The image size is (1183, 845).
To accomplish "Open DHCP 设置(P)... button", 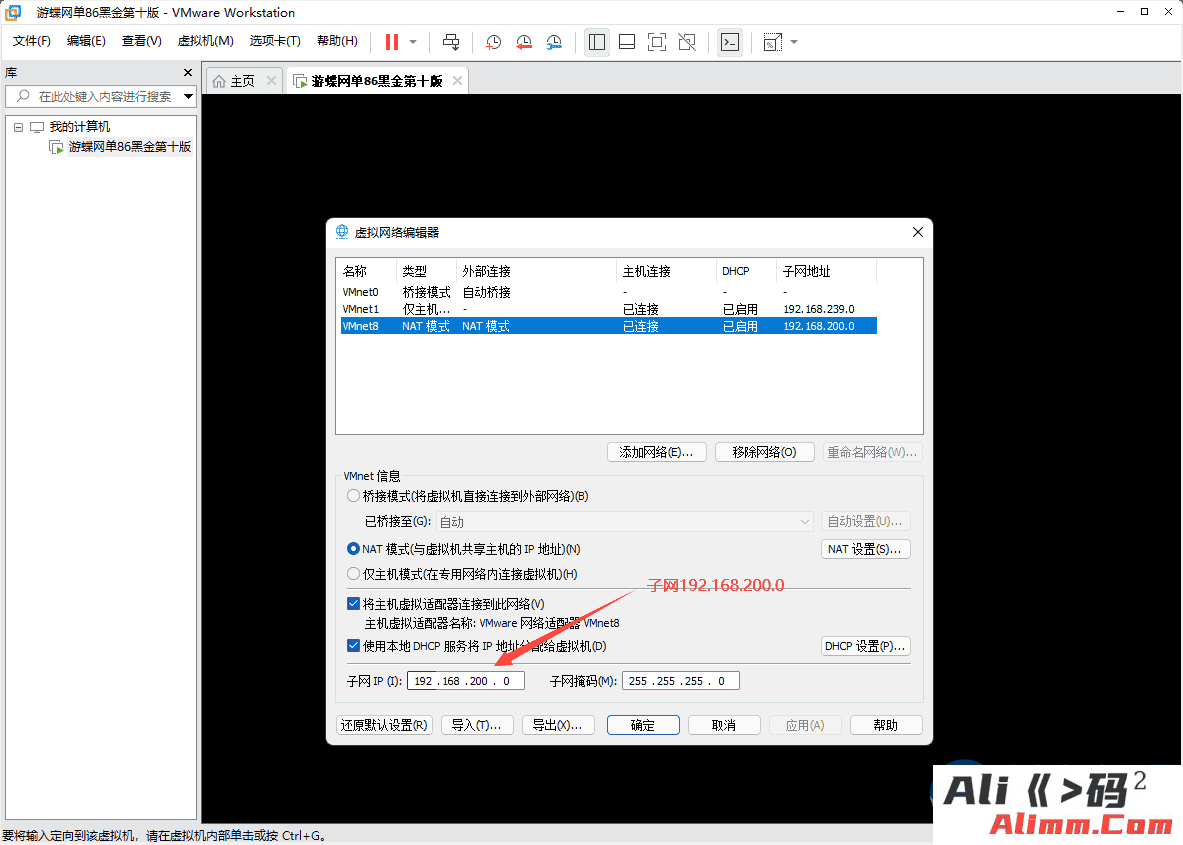I will (865, 646).
